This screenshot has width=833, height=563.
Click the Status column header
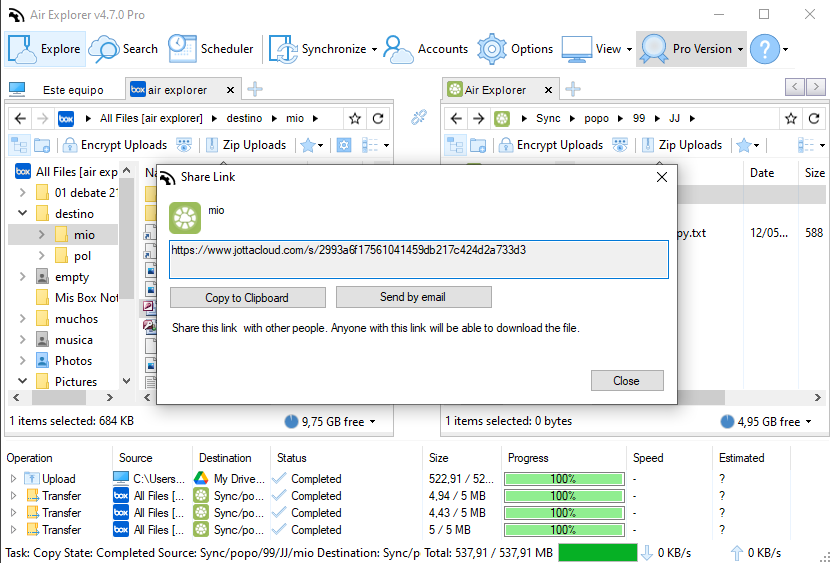tap(291, 458)
